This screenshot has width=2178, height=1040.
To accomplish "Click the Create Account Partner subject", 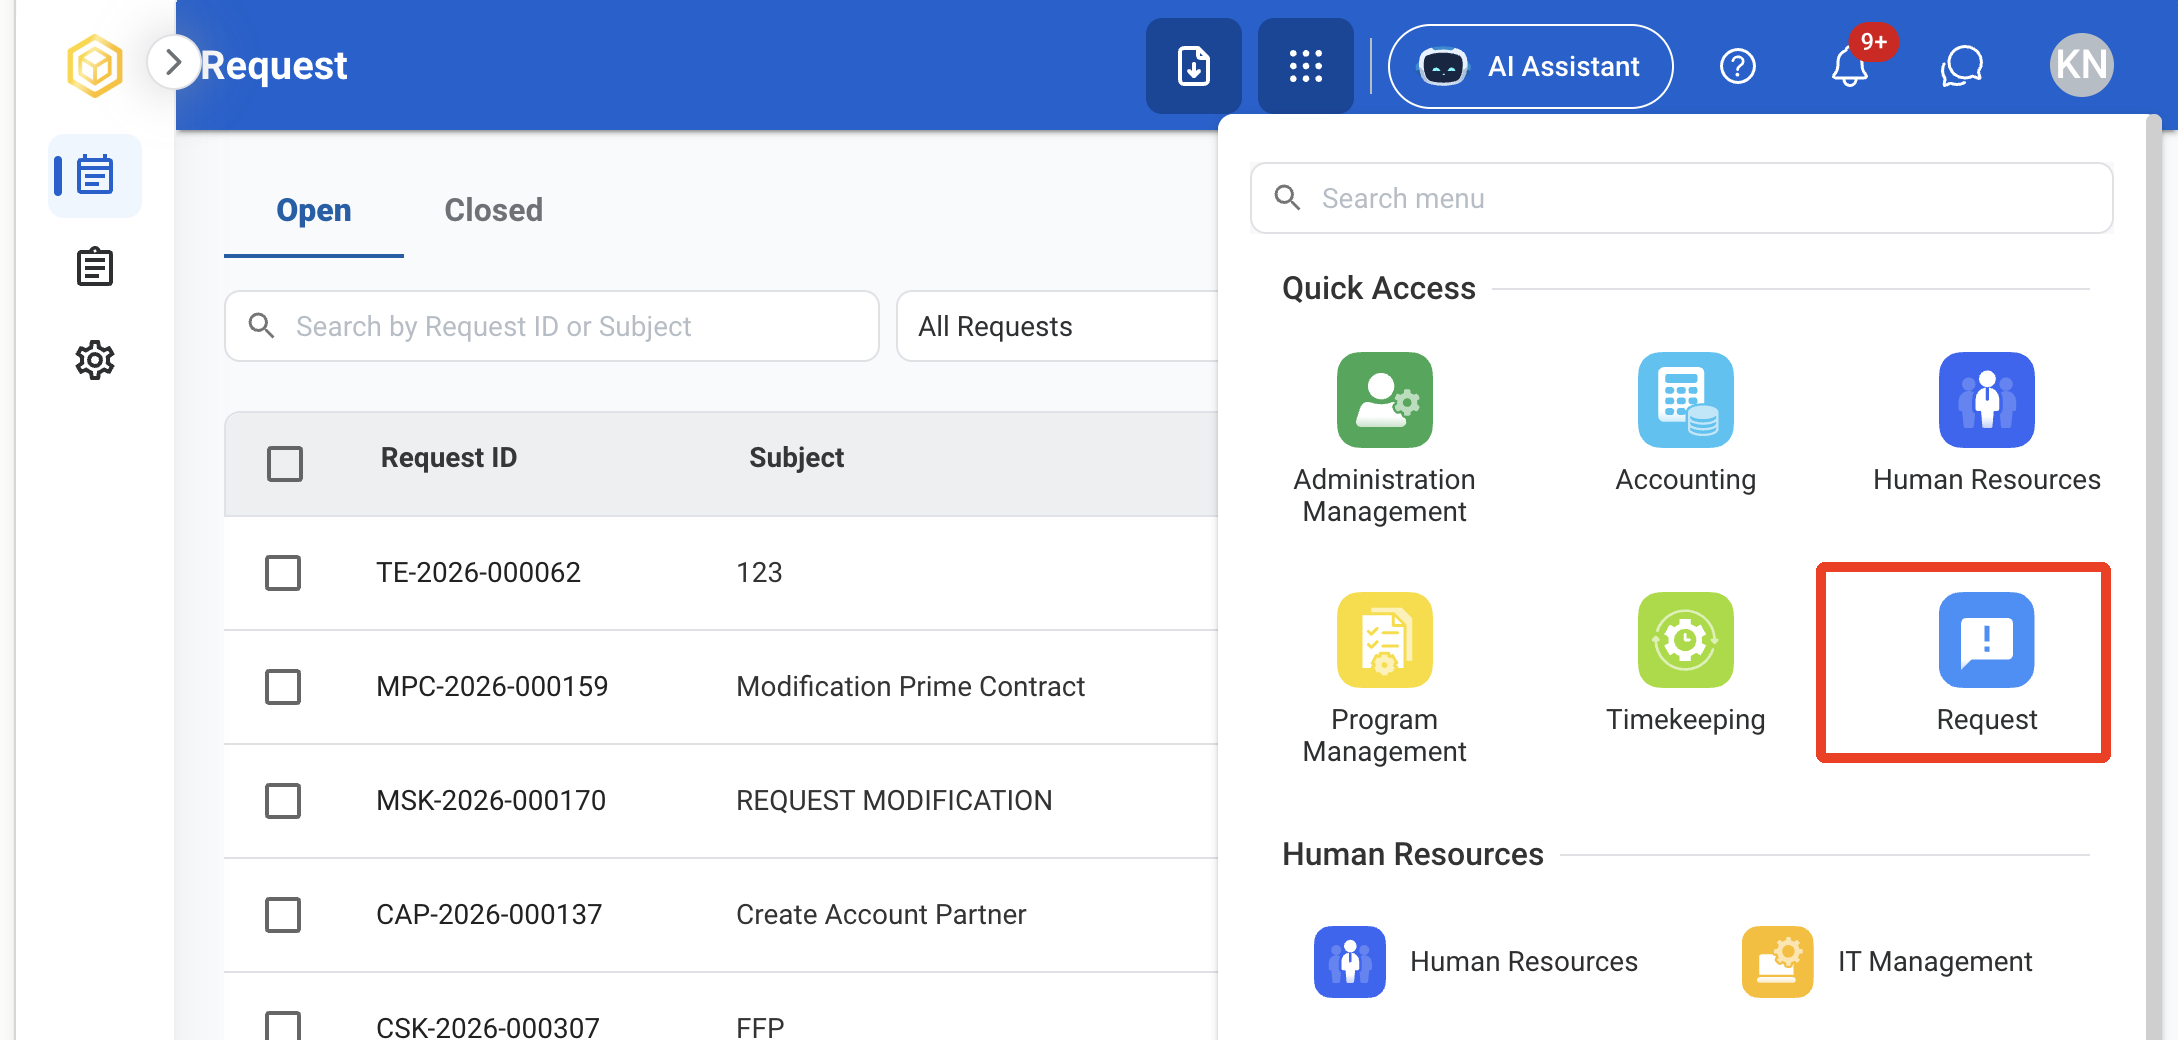I will [881, 915].
